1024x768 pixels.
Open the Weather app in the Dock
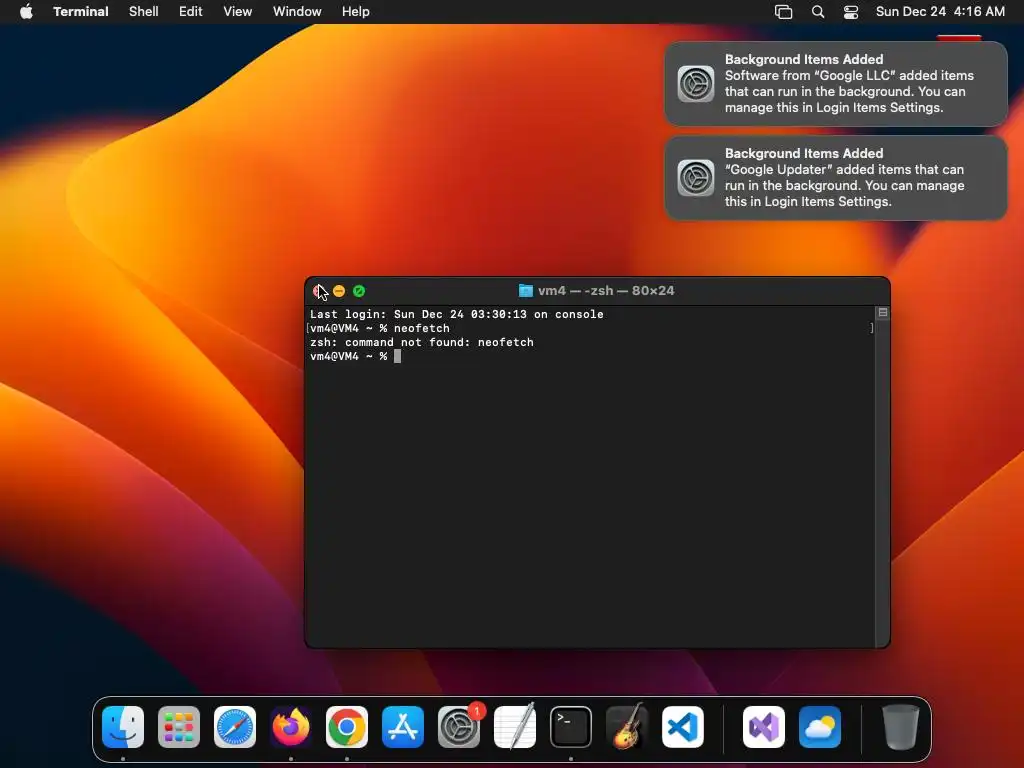pyautogui.click(x=820, y=727)
